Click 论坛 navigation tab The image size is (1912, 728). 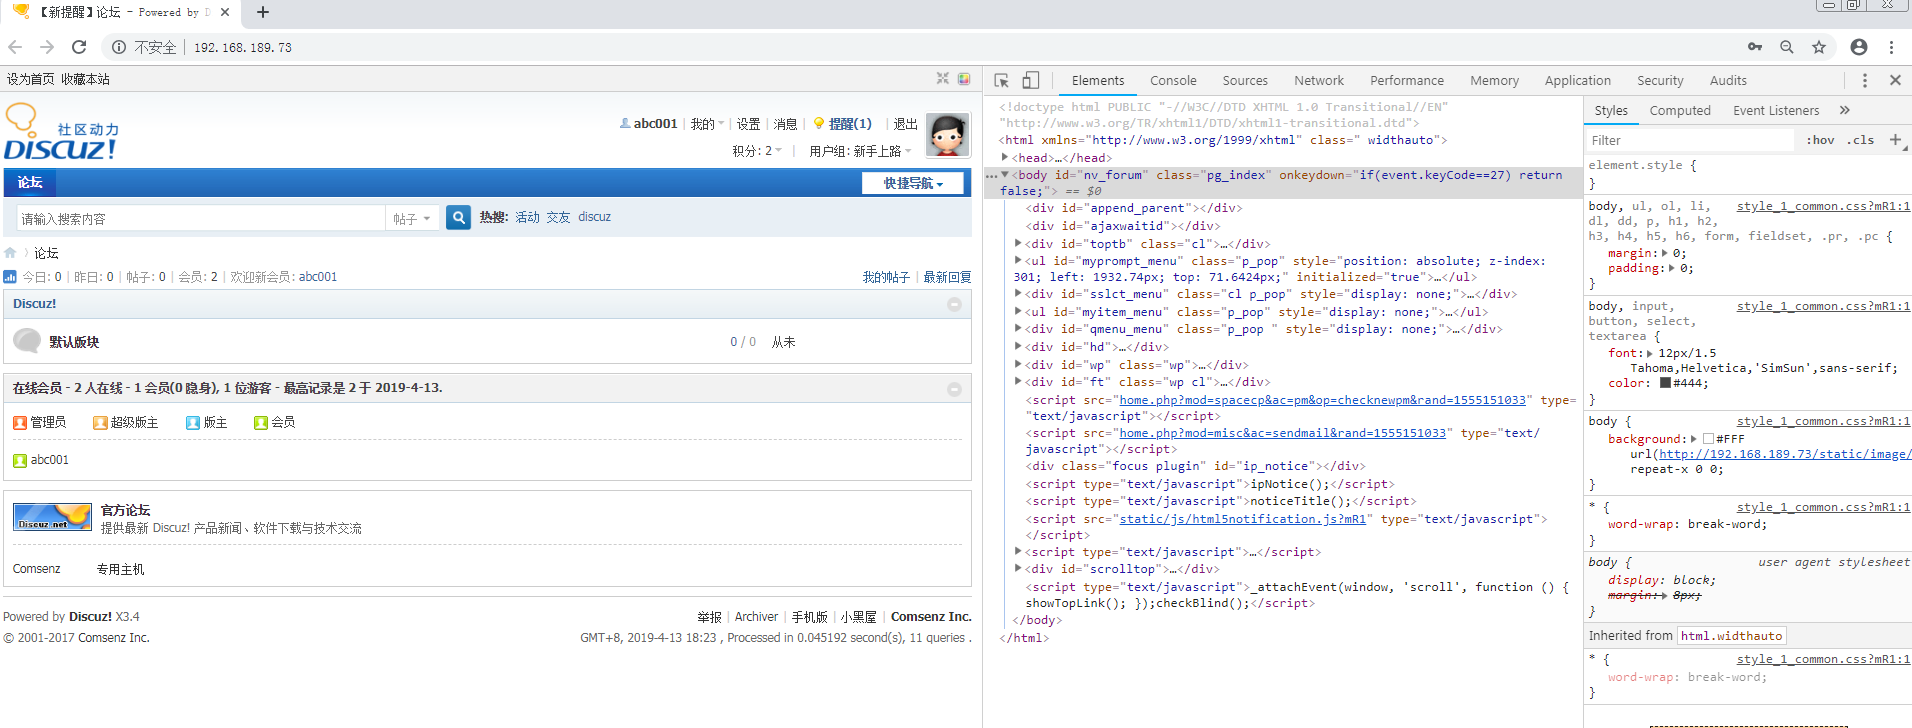coord(30,182)
